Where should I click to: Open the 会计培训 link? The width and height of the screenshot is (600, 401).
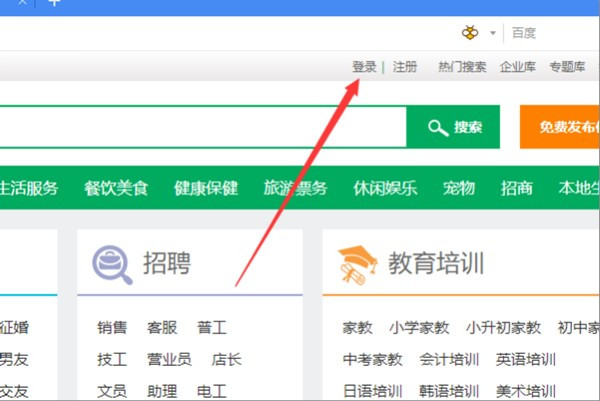click(x=449, y=360)
